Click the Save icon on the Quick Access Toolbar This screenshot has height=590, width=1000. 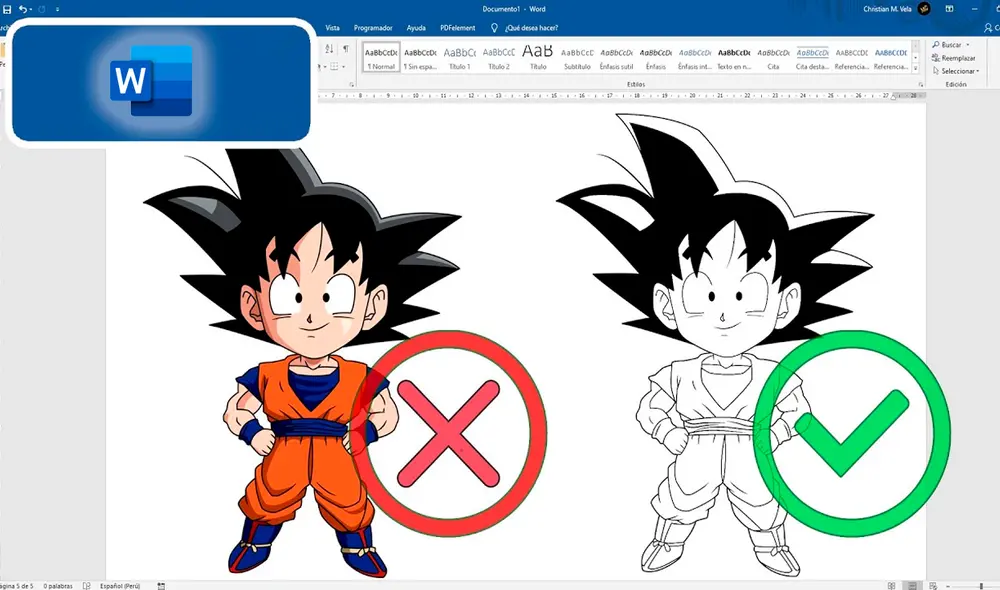point(8,9)
